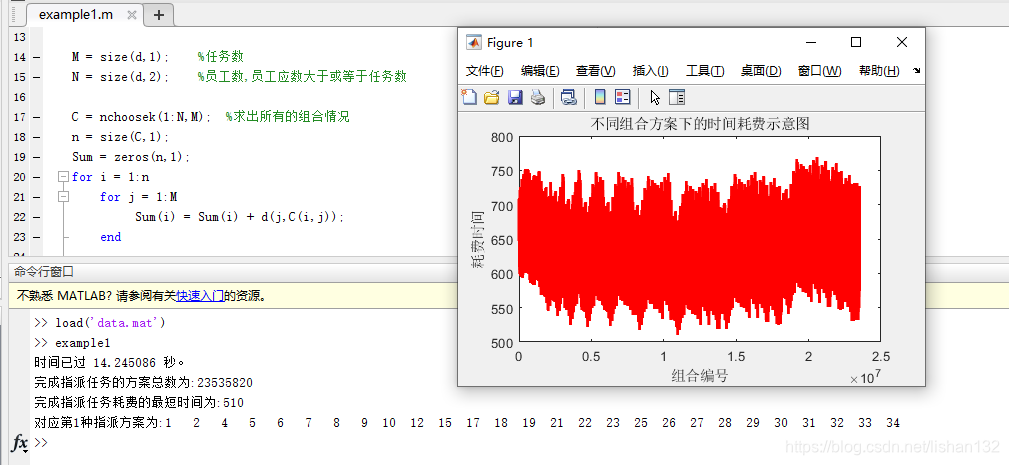The image size is (1009, 465).
Task: Open the 桌面(D) menu in Figure 1
Action: coord(761,71)
